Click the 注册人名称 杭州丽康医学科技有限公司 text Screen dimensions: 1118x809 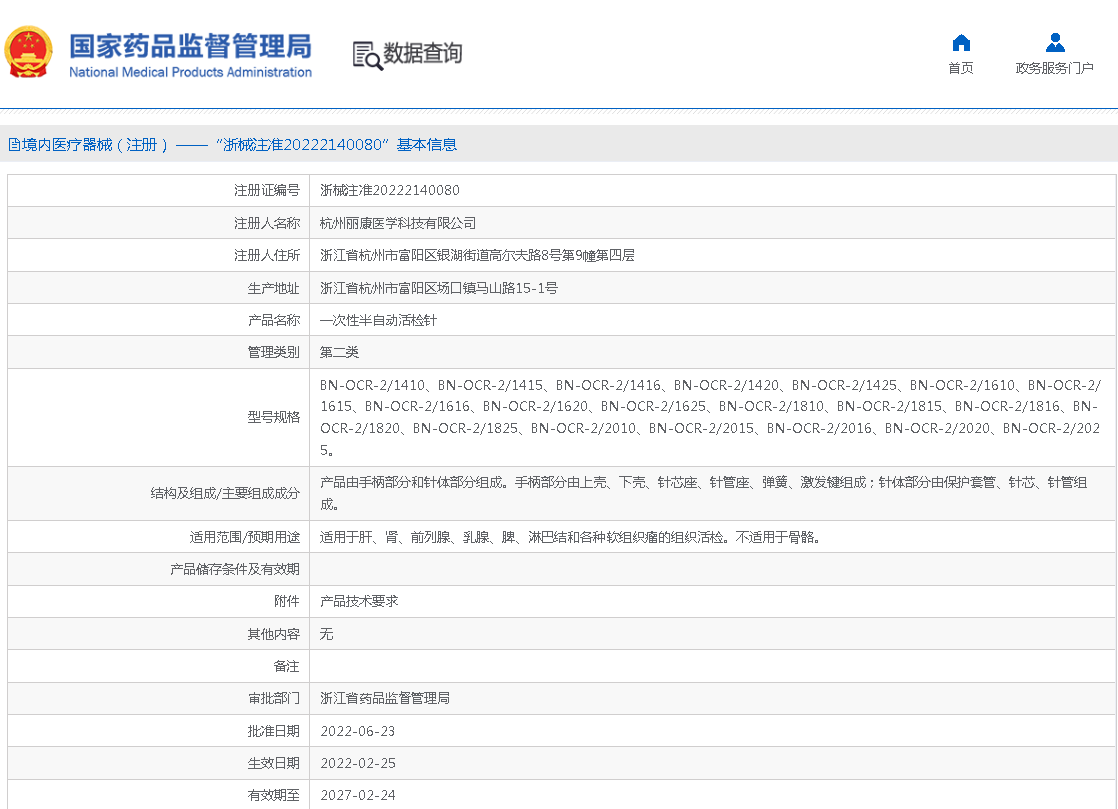[x=400, y=222]
